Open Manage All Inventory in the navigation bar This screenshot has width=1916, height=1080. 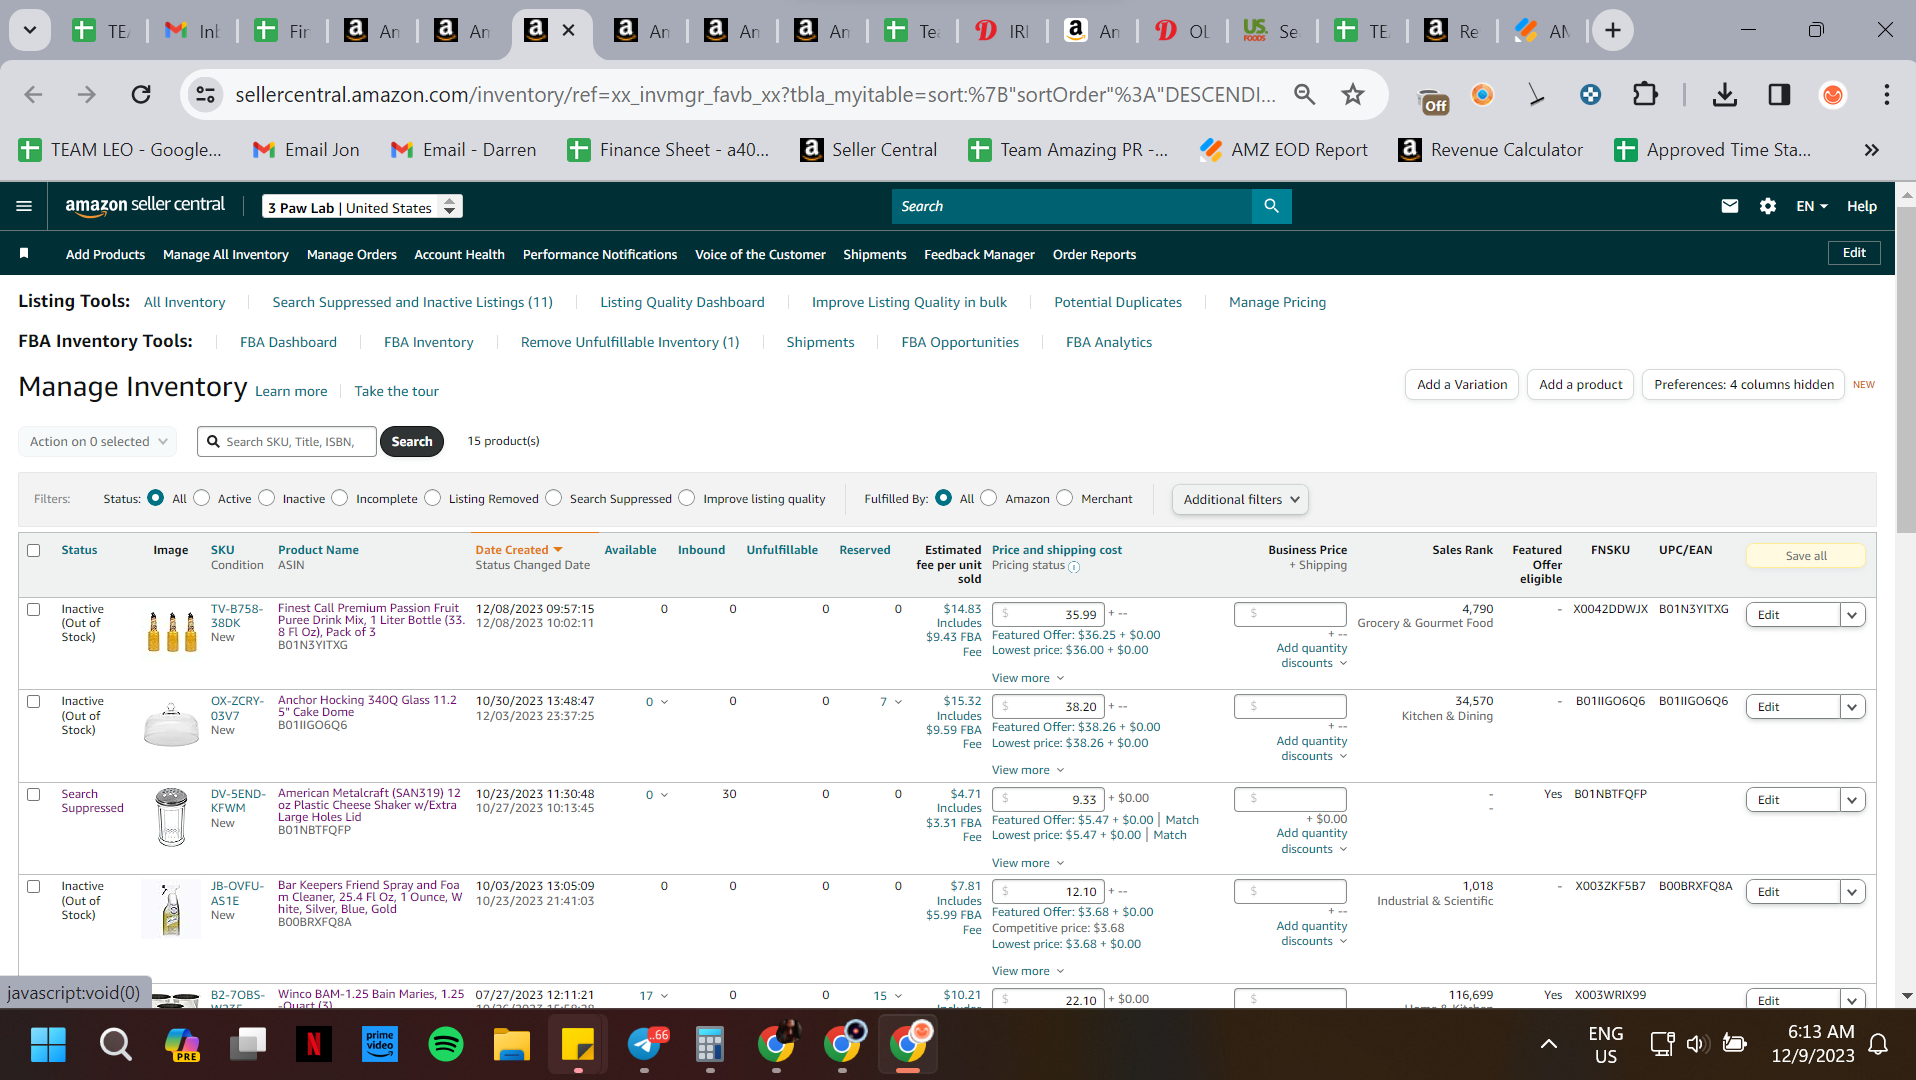(x=226, y=254)
